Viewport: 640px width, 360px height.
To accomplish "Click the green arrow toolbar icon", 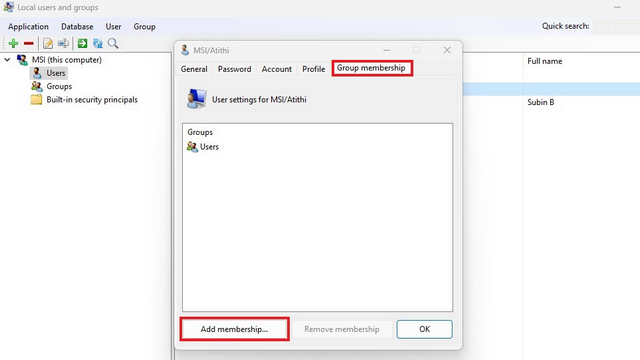I will [82, 43].
